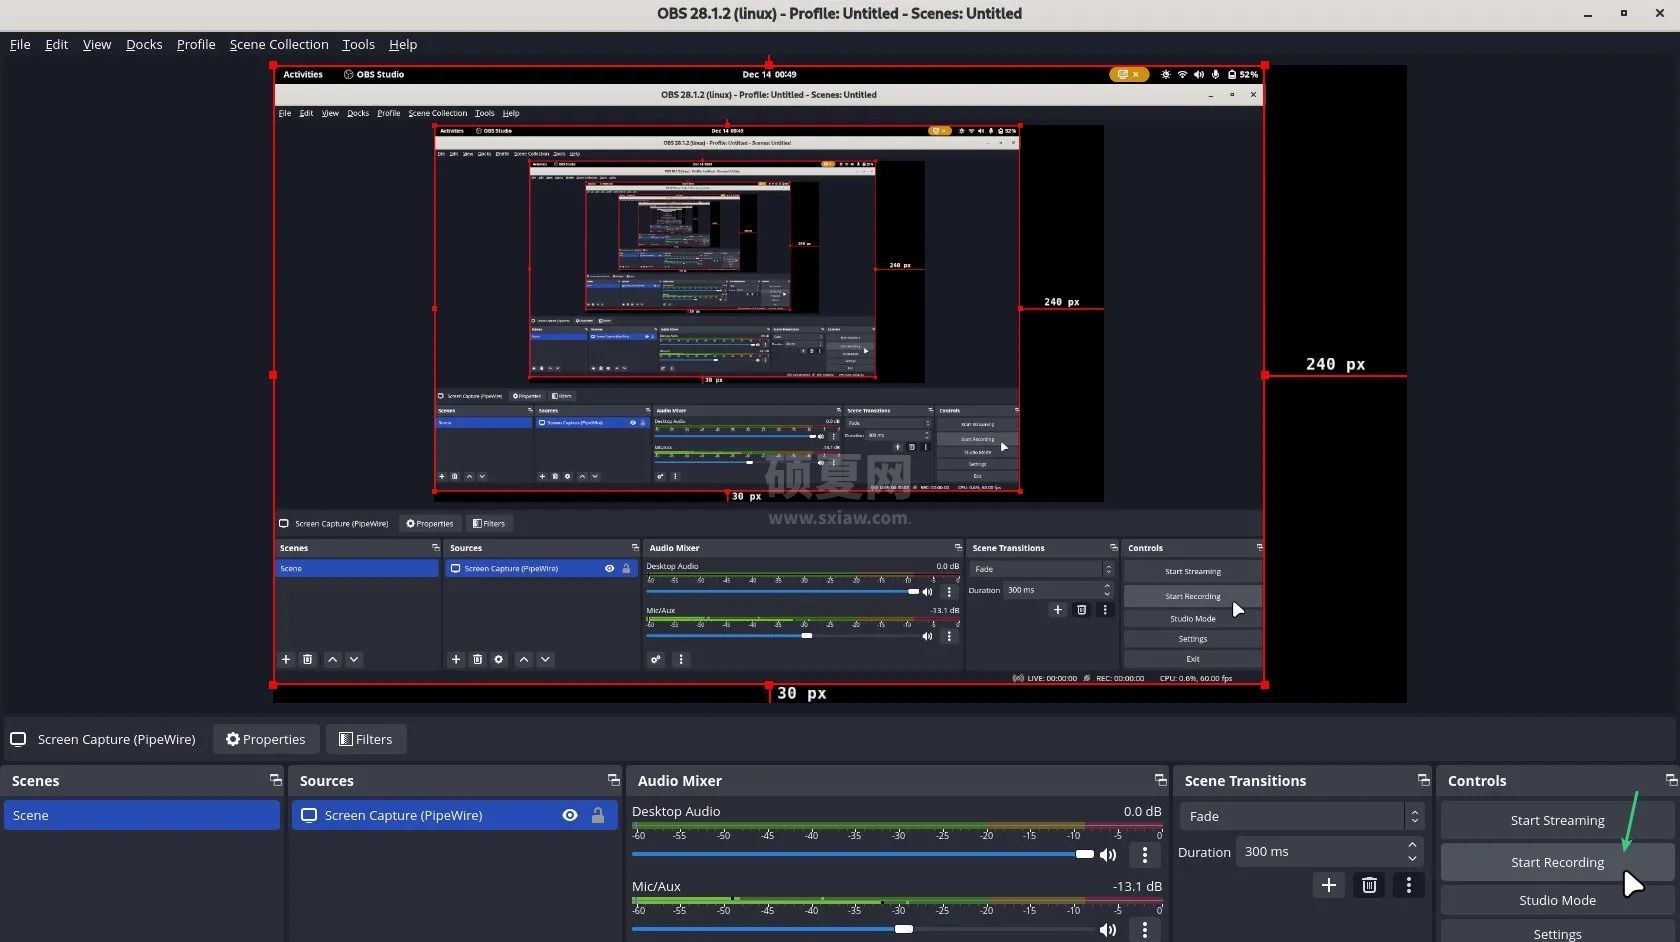Click microphone icon in preview top bar

coord(1215,74)
